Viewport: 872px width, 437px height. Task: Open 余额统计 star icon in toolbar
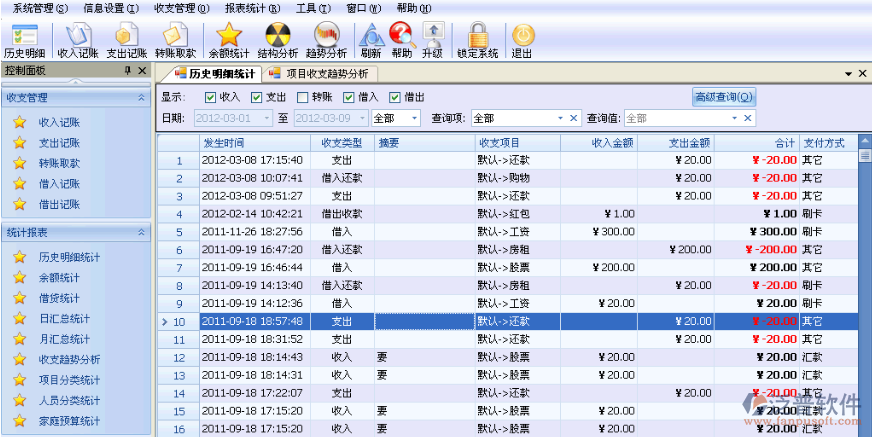228,39
